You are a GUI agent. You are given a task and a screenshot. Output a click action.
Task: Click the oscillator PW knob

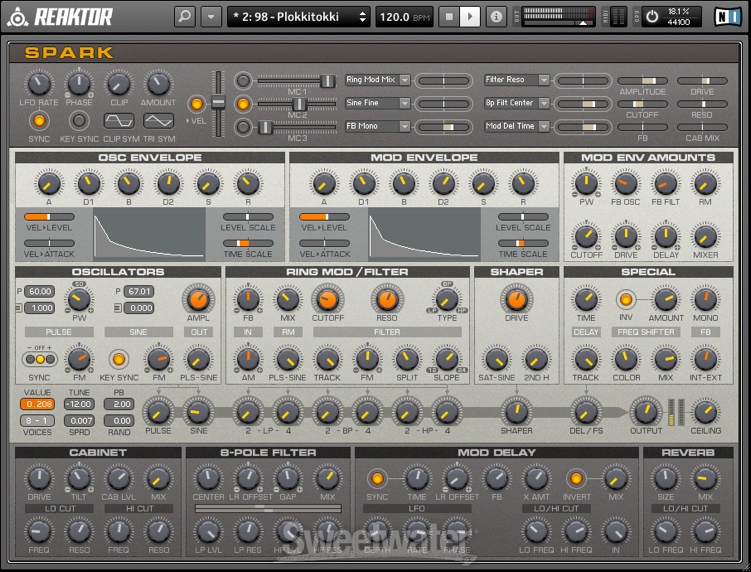coord(79,300)
